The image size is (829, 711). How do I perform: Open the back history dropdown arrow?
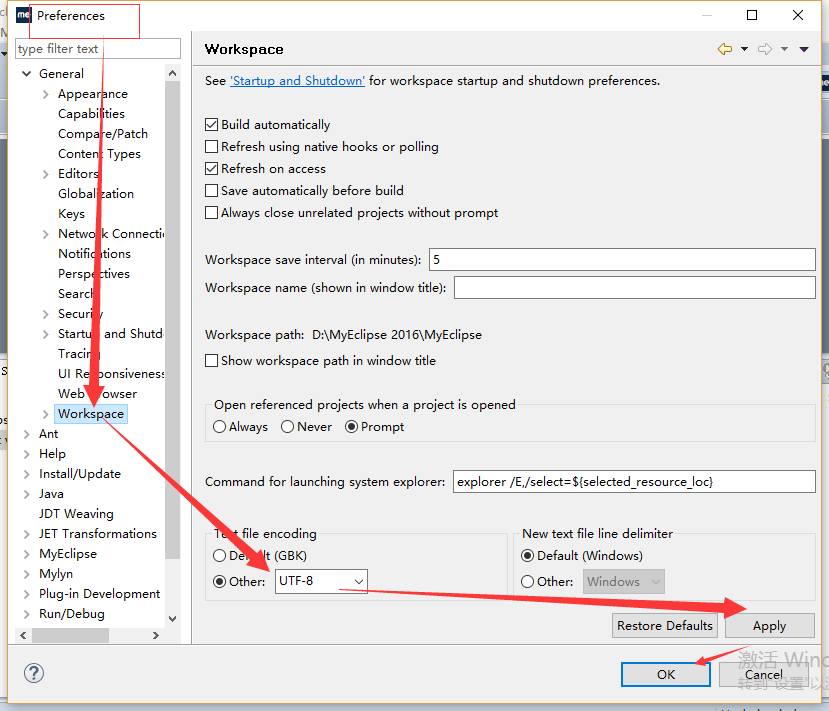[744, 49]
